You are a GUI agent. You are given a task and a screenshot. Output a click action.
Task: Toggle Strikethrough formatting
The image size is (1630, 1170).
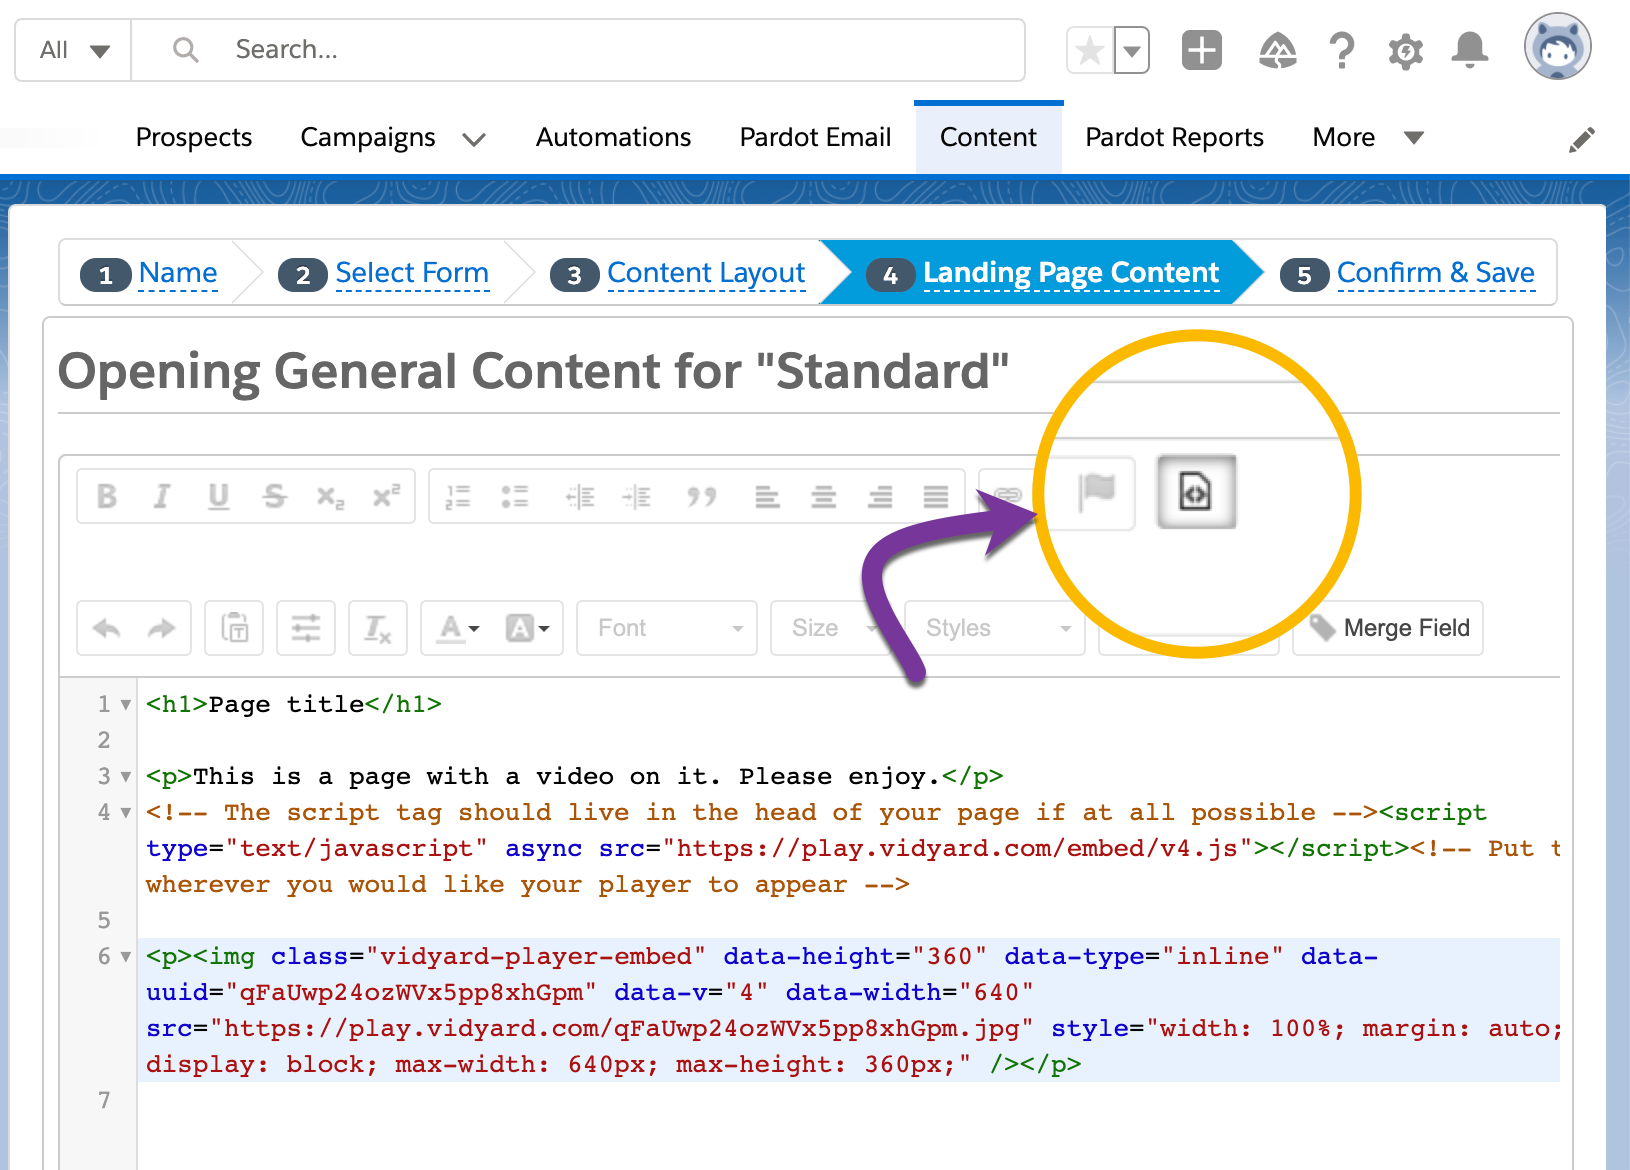274,496
